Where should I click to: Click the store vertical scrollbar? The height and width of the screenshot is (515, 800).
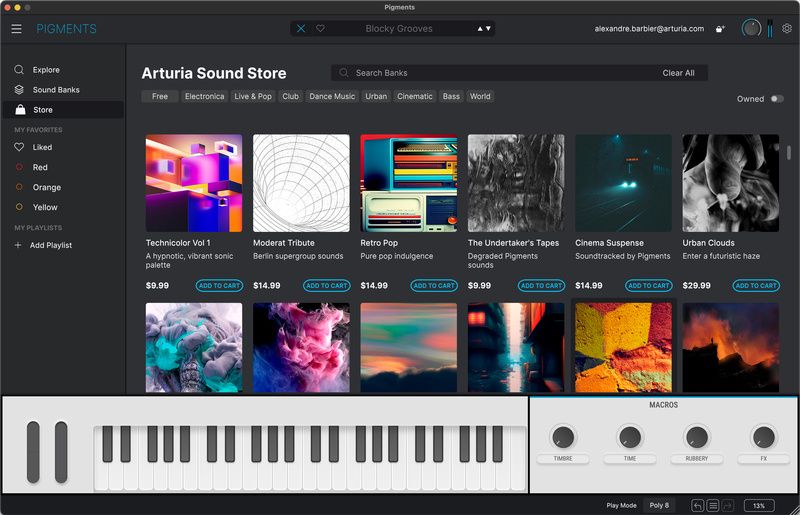click(788, 153)
